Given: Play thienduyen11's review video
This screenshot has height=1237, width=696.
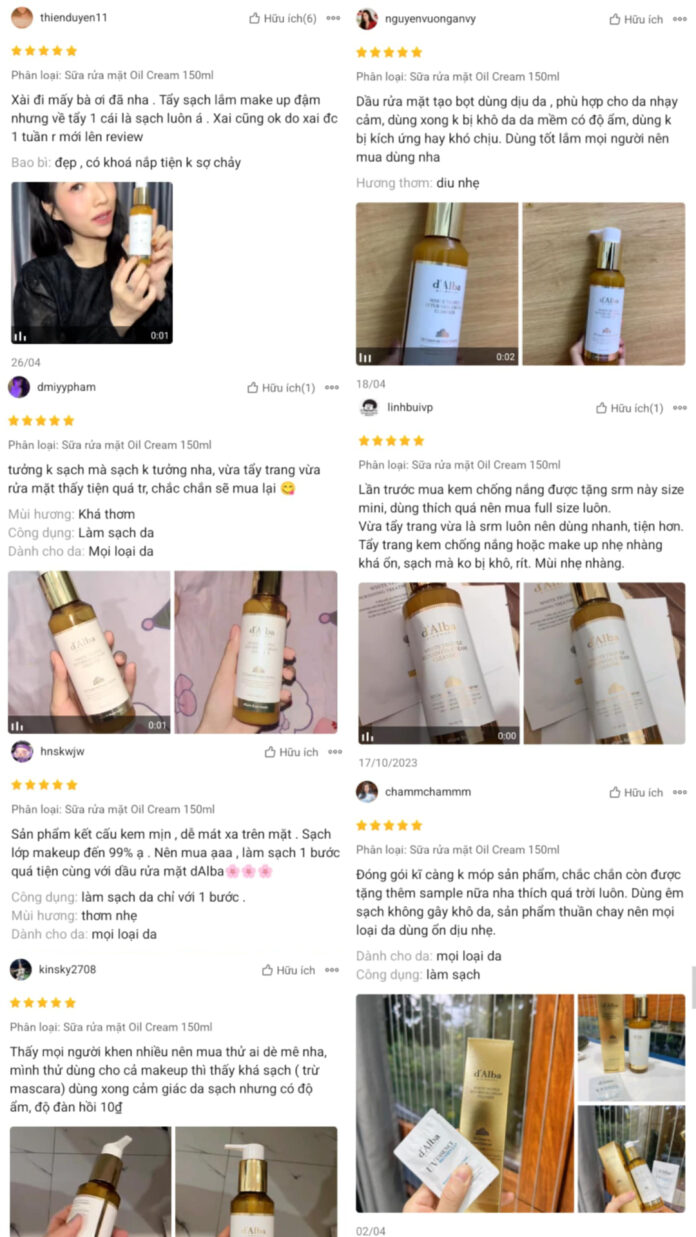Looking at the screenshot, I should (x=92, y=263).
